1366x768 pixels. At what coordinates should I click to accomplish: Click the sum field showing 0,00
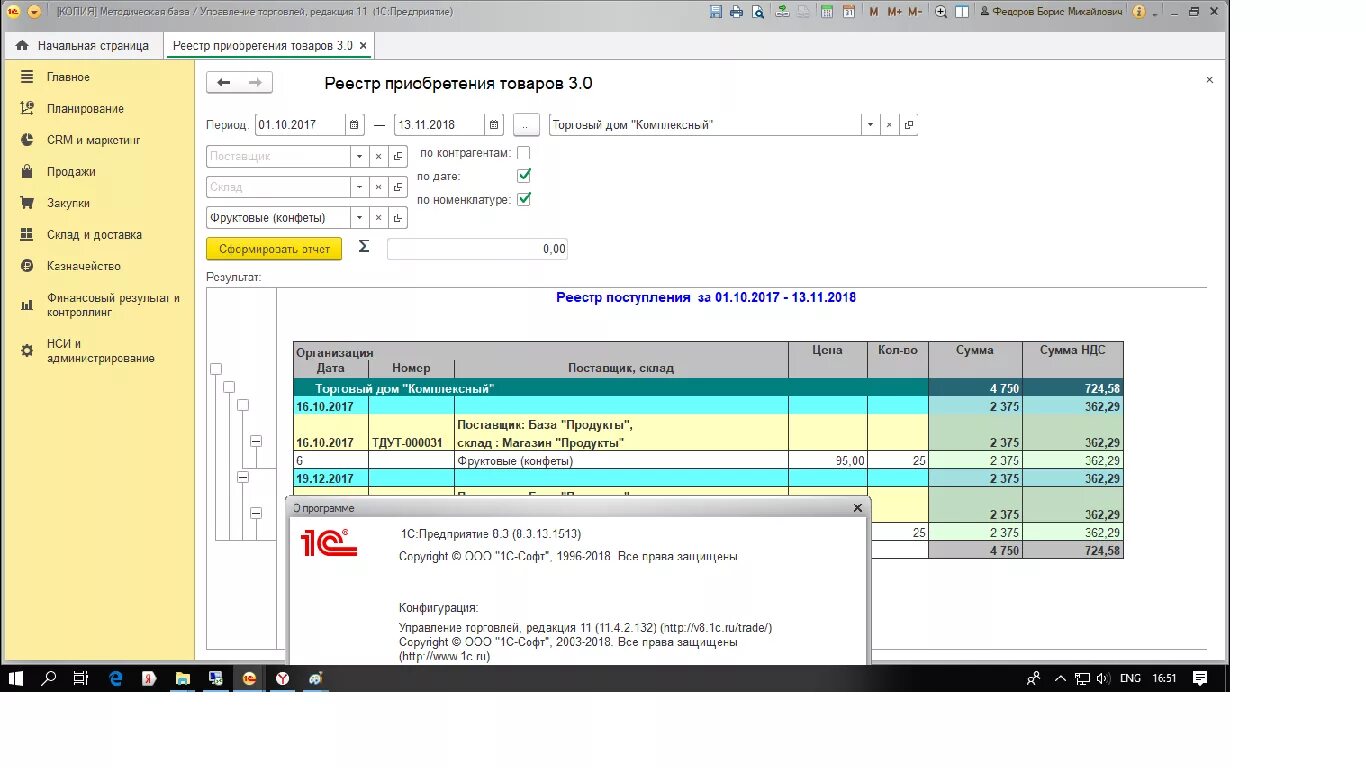pyautogui.click(x=477, y=249)
